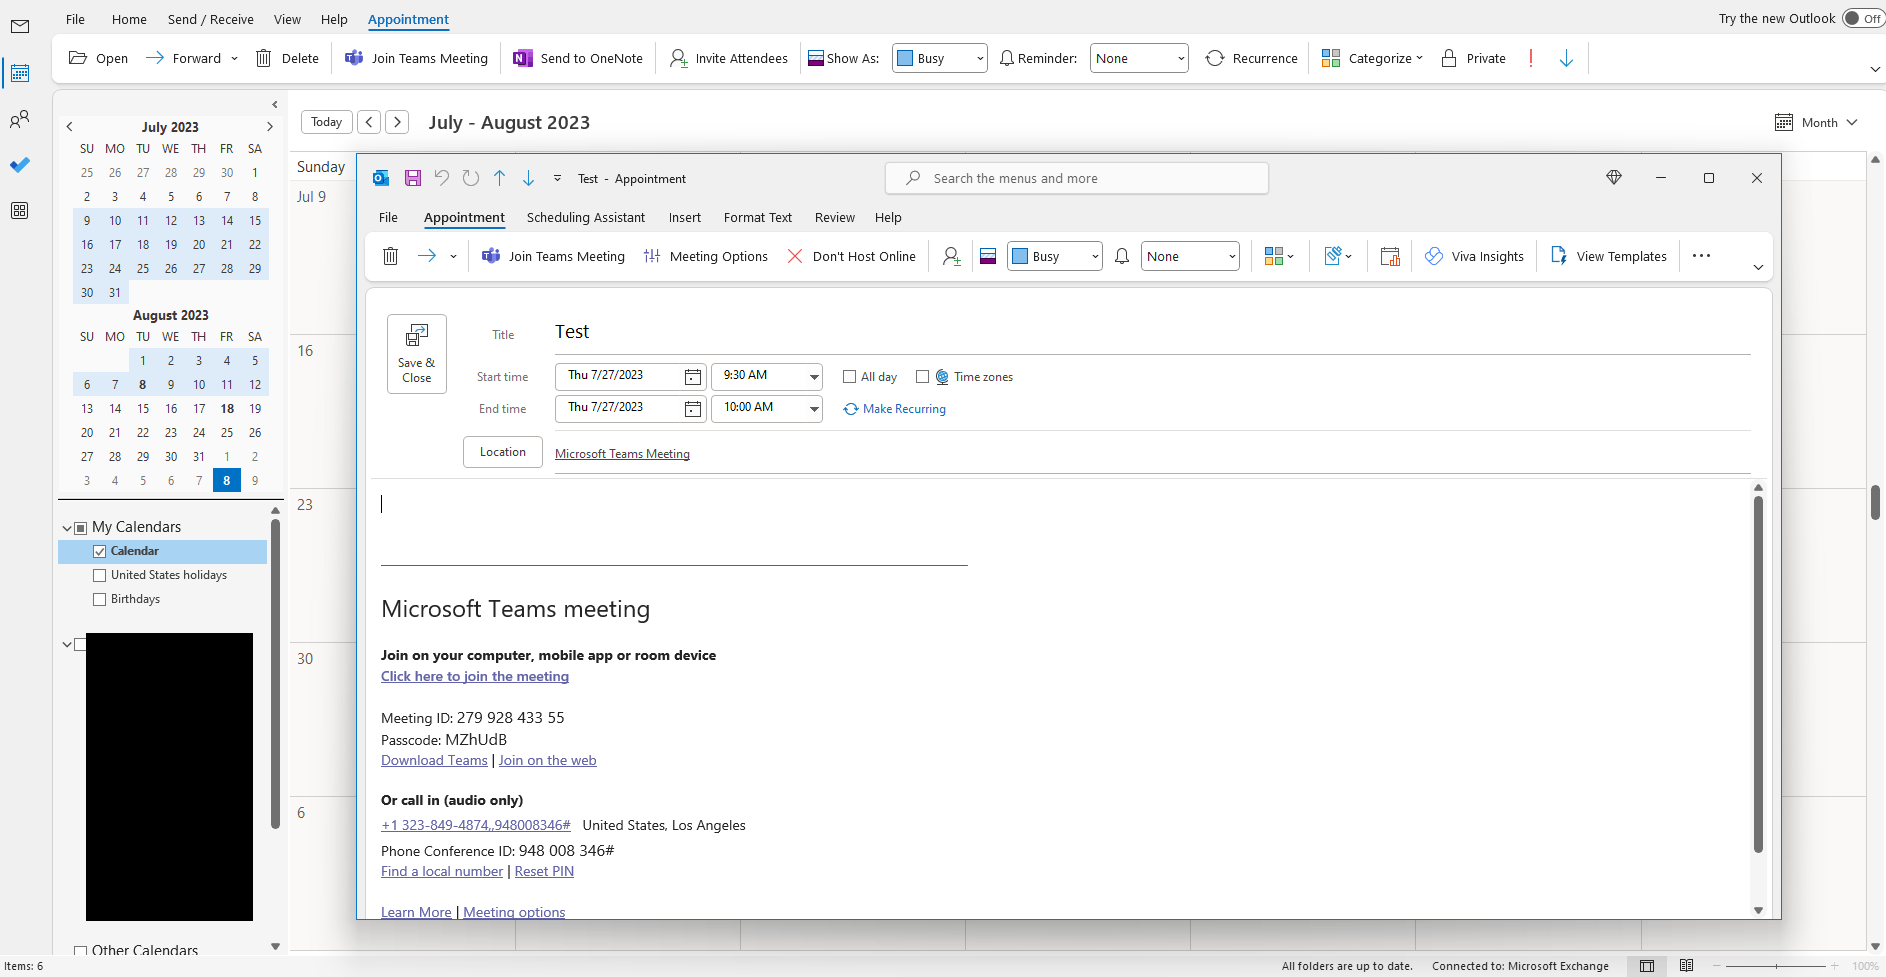Click Send to OneNote in main ribbon
Viewport: 1886px width, 977px height.
[x=578, y=58]
